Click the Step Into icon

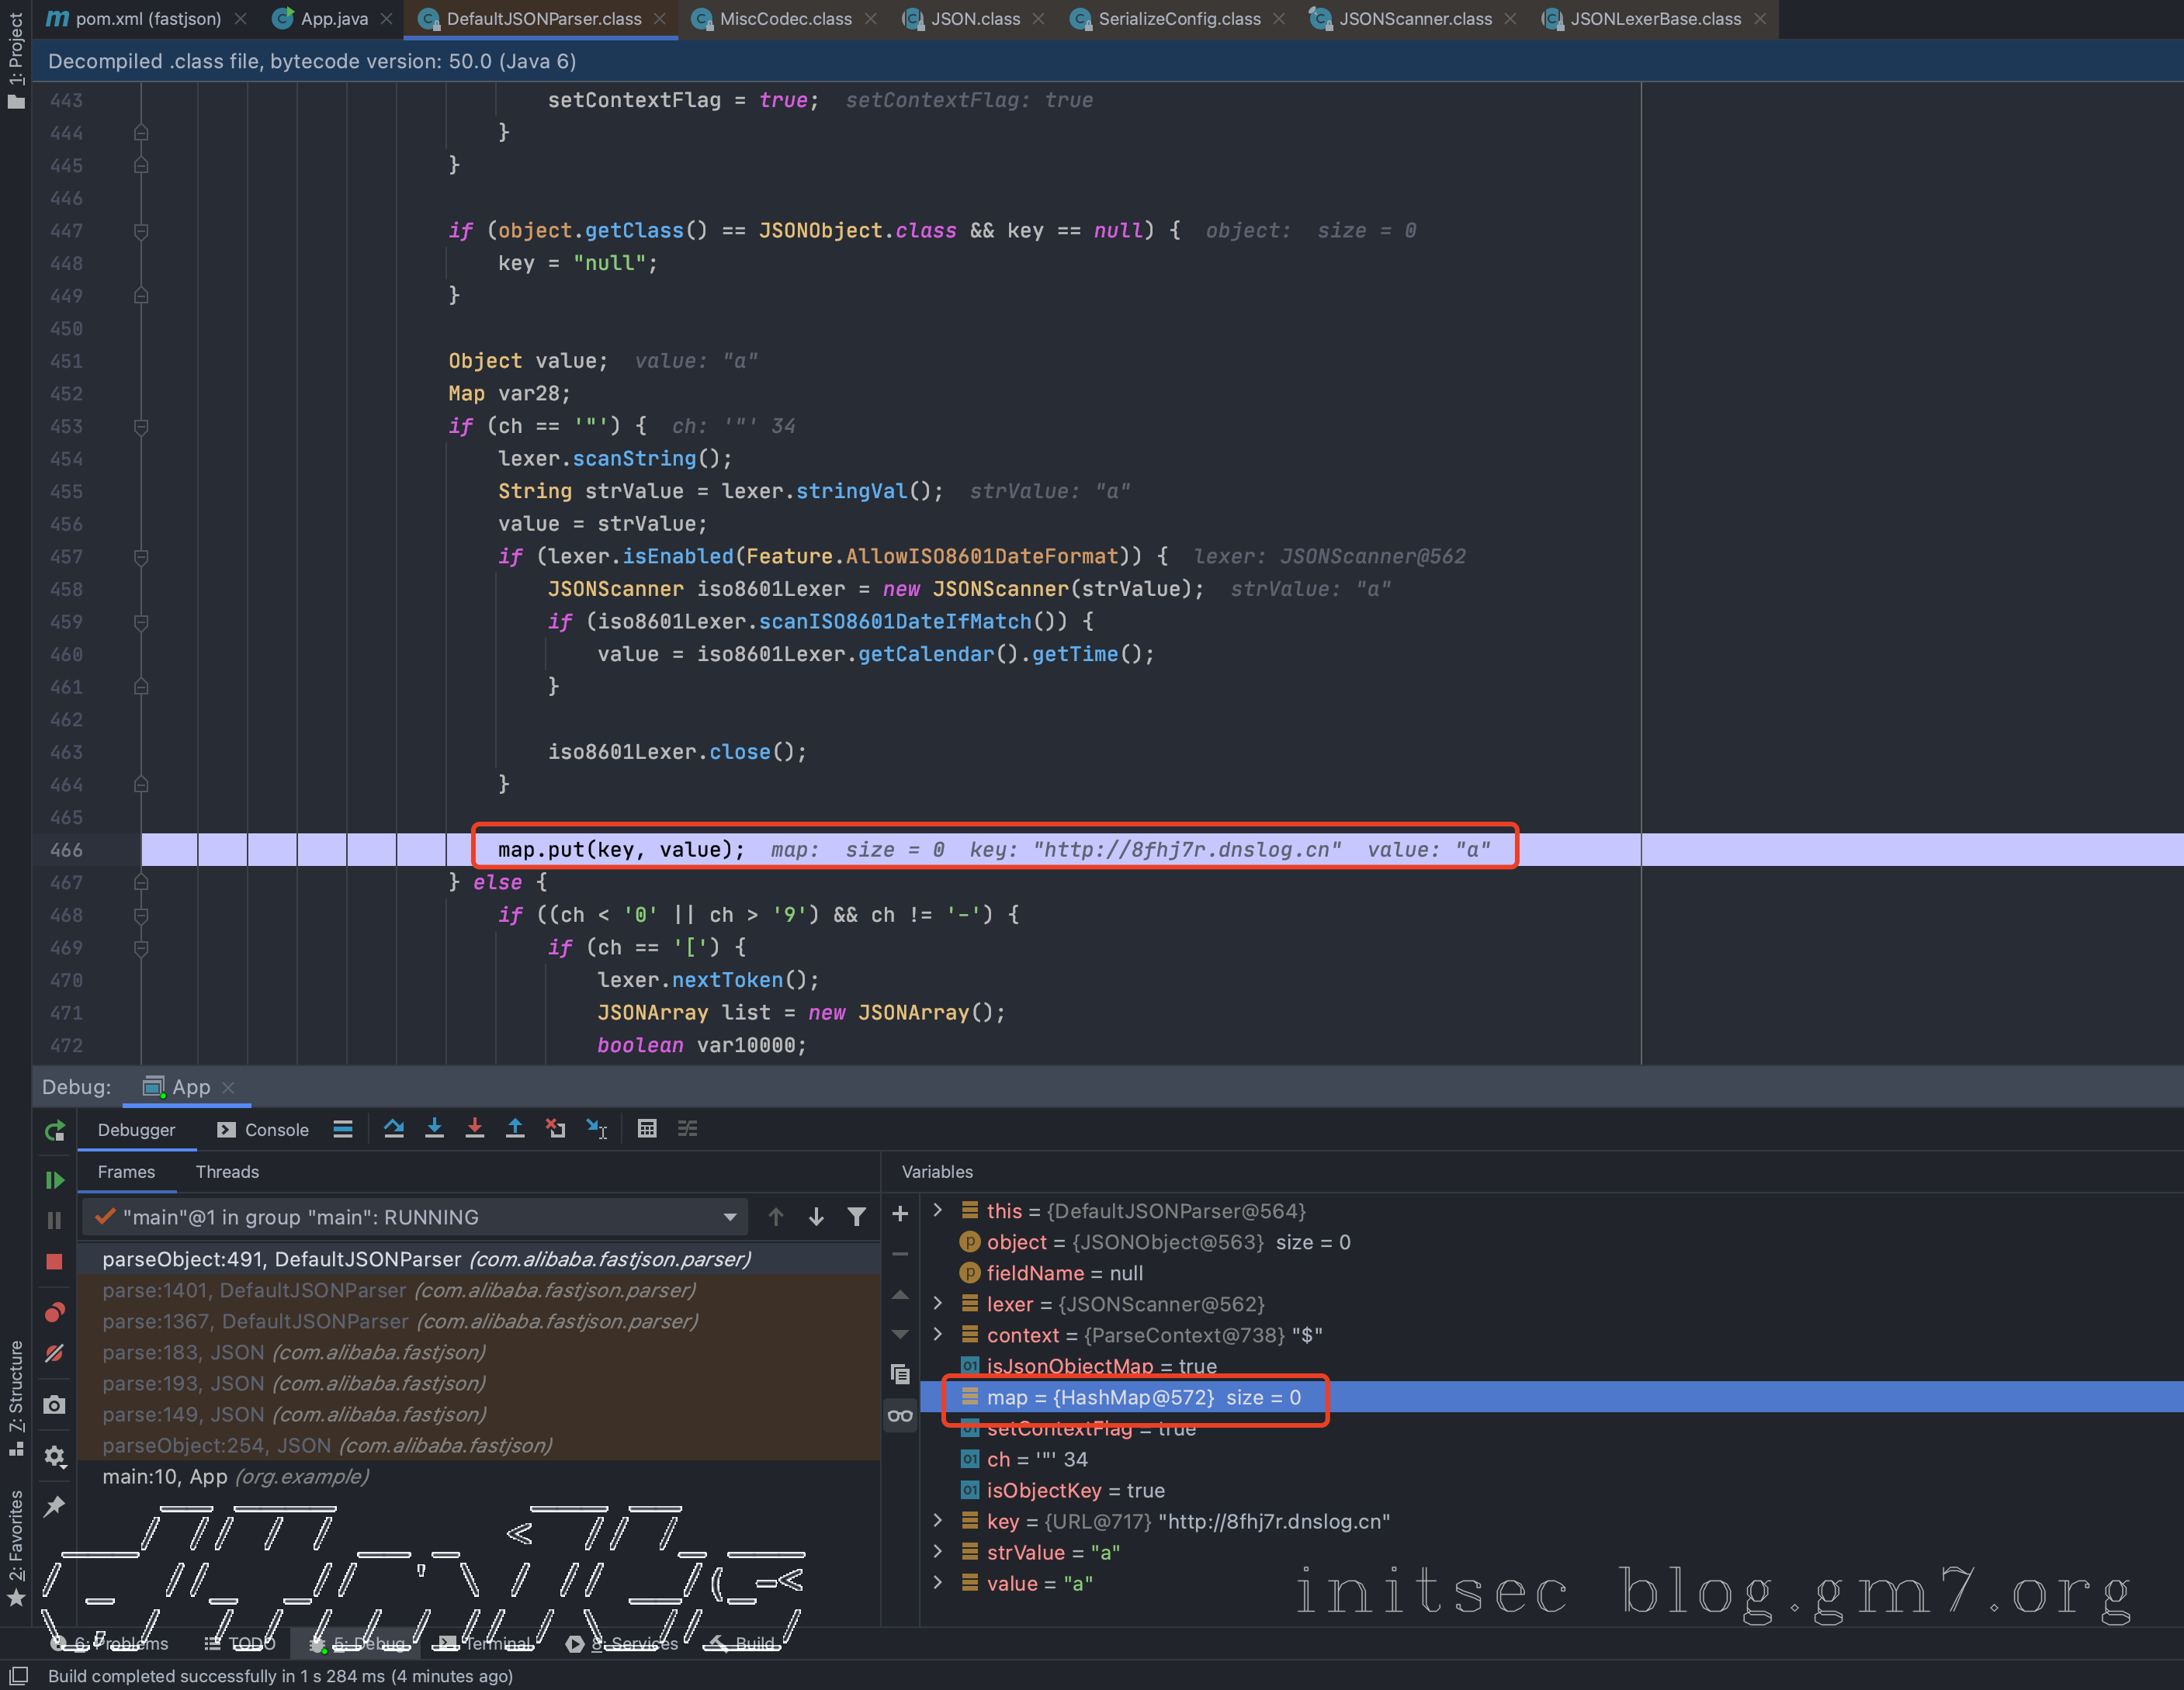point(434,1129)
